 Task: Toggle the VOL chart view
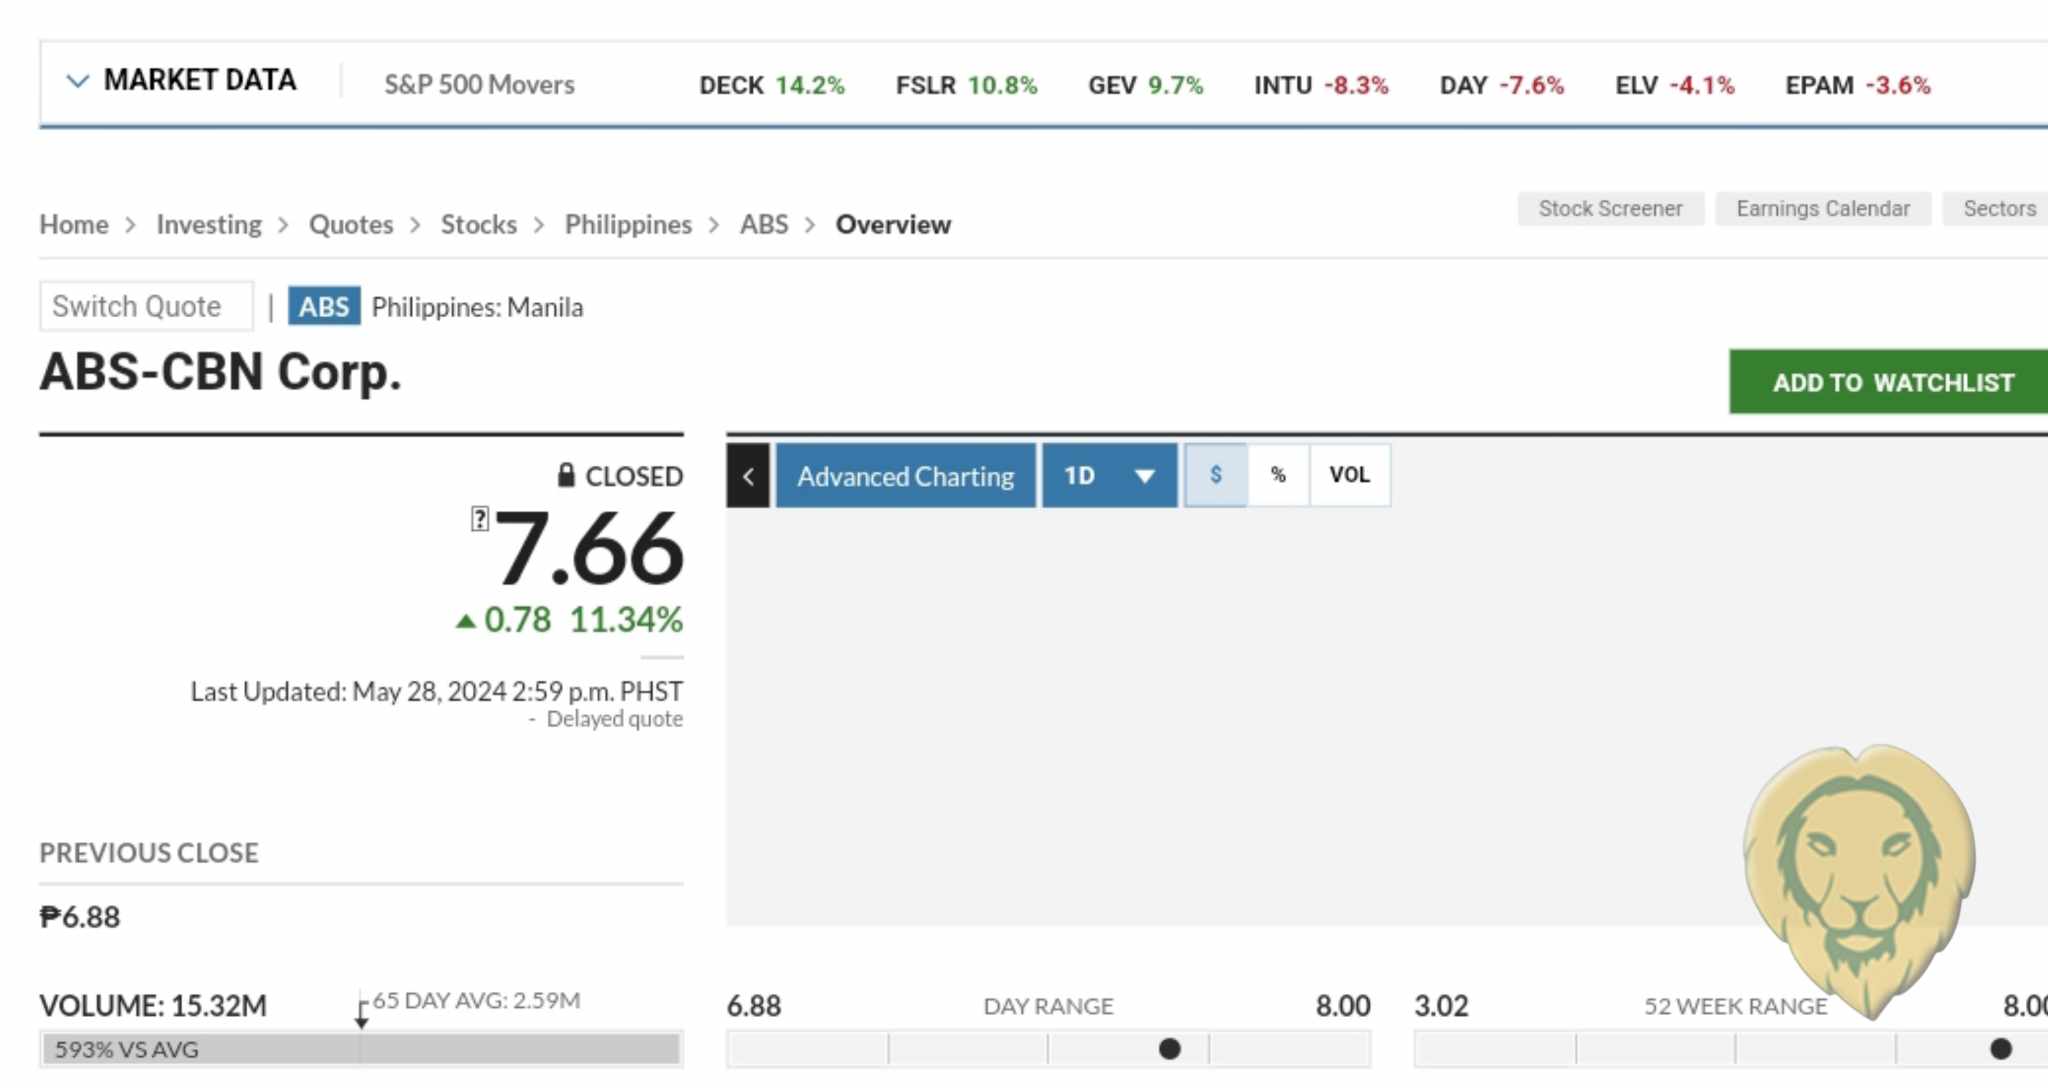tap(1349, 475)
